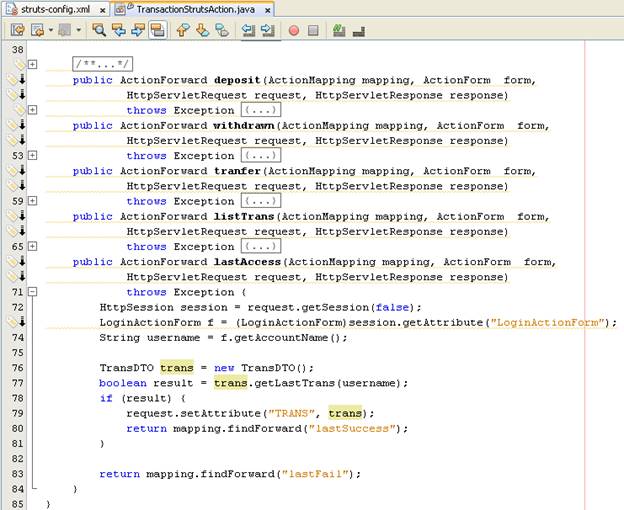Open the Back history dropdown arrow
624x510 pixels.
coord(51,30)
